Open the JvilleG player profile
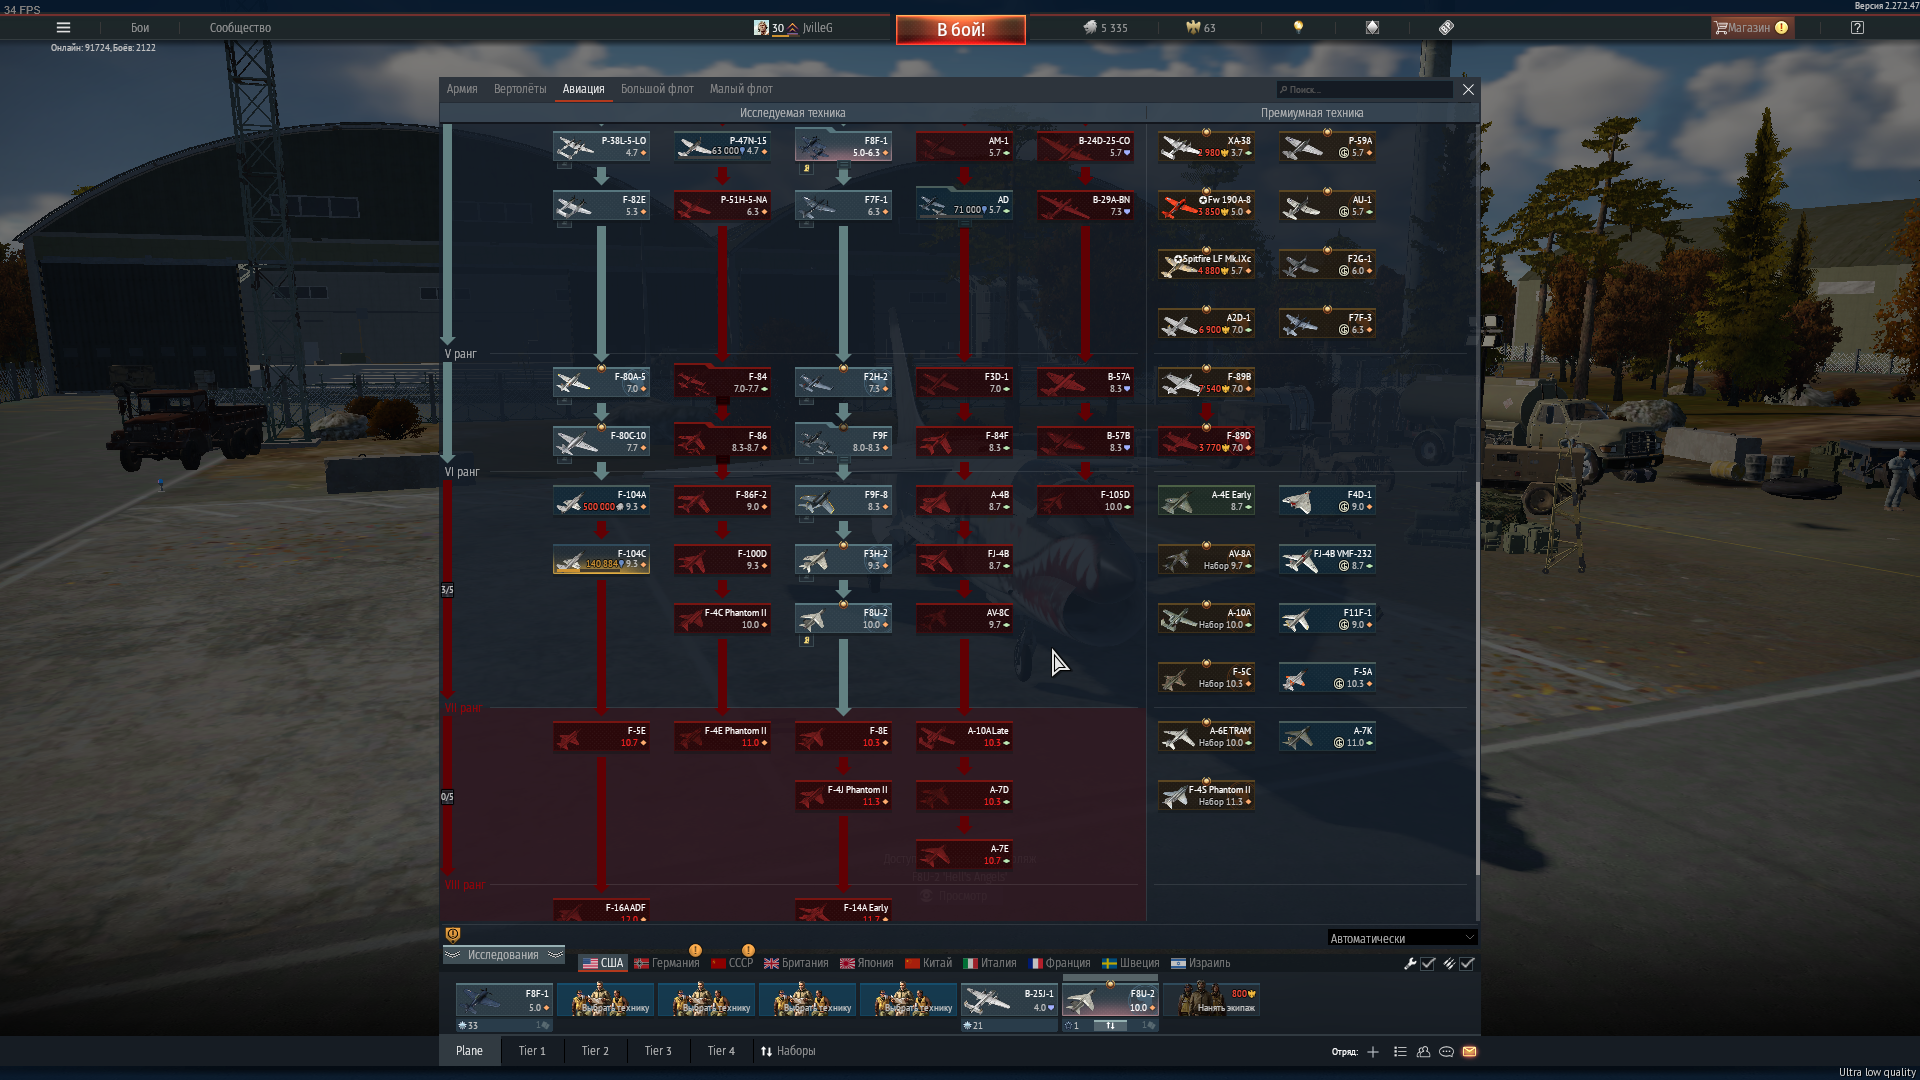The image size is (1920, 1080). click(793, 28)
